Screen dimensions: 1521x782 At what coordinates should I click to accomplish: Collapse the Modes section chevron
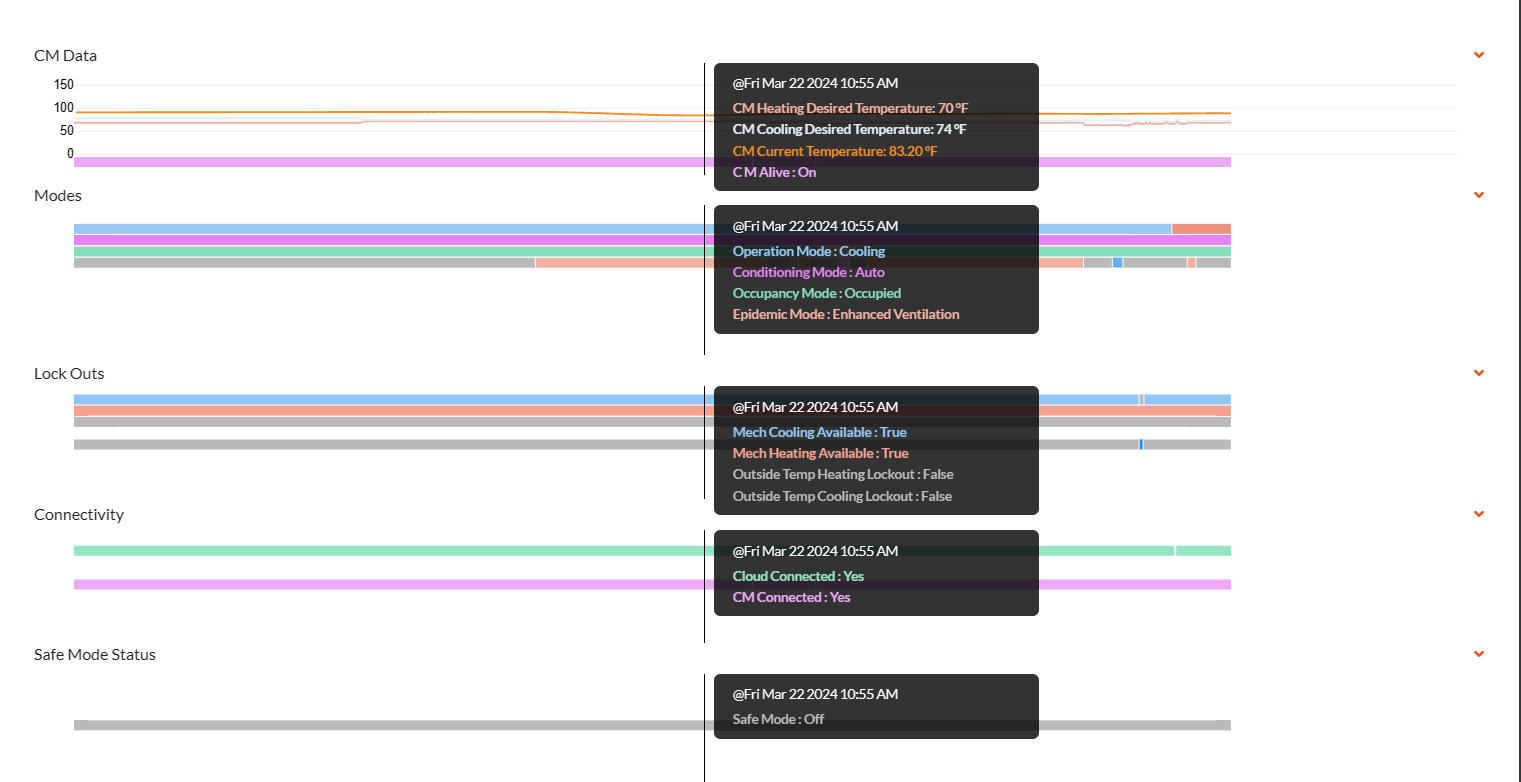[x=1479, y=195]
